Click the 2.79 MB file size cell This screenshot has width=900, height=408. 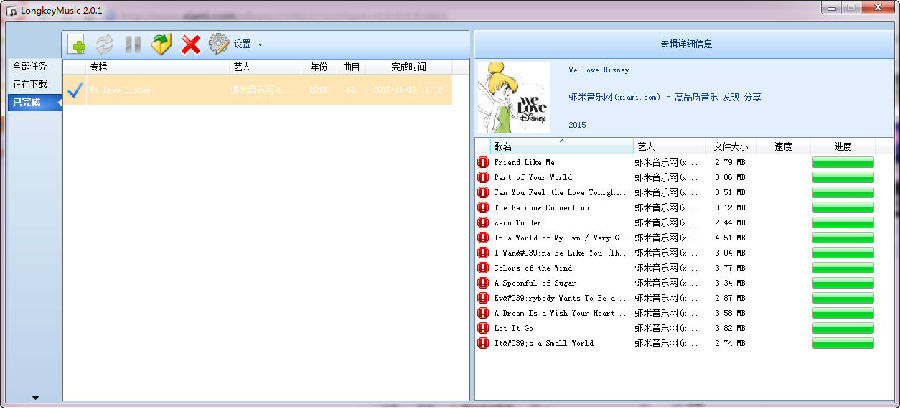point(730,162)
